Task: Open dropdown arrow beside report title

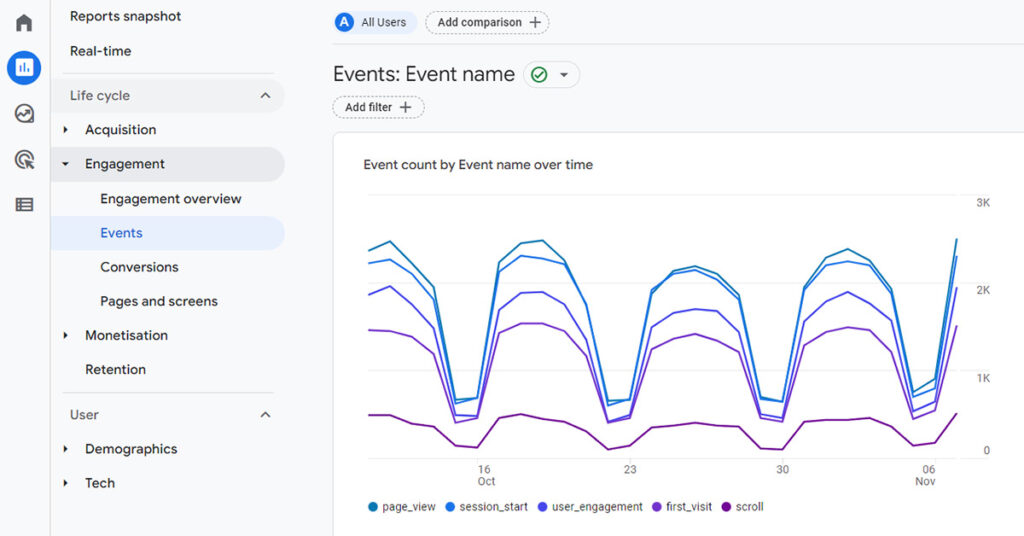Action: coord(564,75)
